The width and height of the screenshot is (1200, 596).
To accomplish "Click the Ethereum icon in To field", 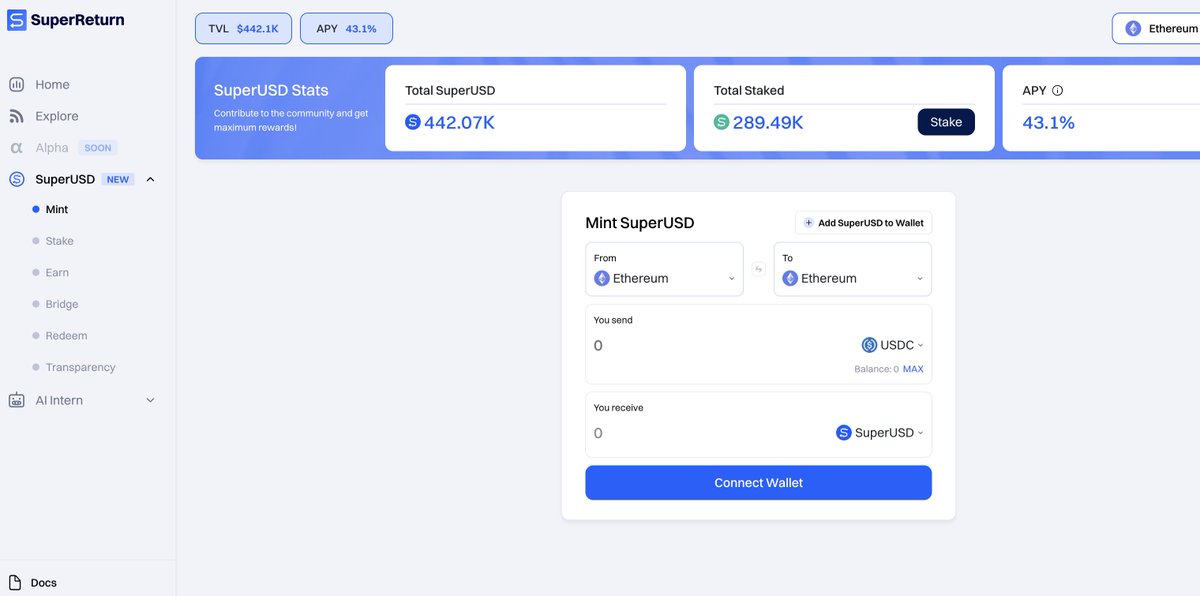I will click(x=790, y=279).
